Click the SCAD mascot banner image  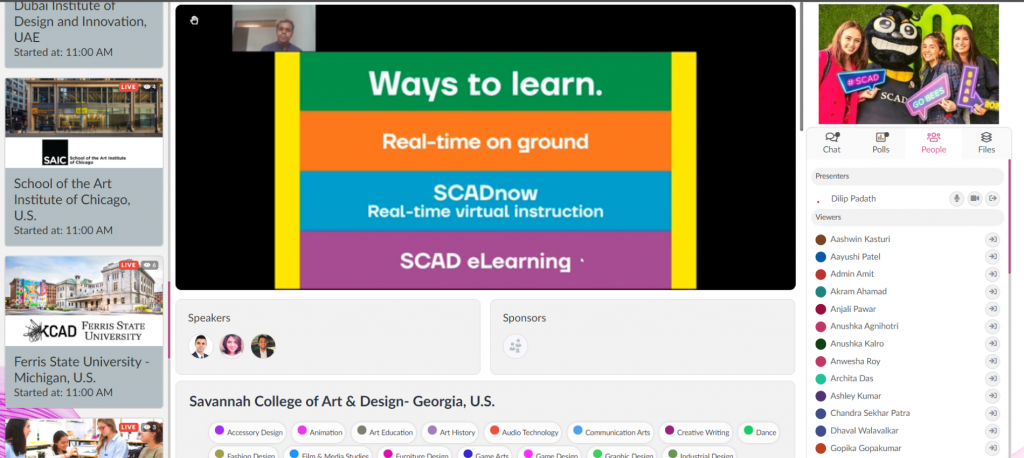point(908,64)
